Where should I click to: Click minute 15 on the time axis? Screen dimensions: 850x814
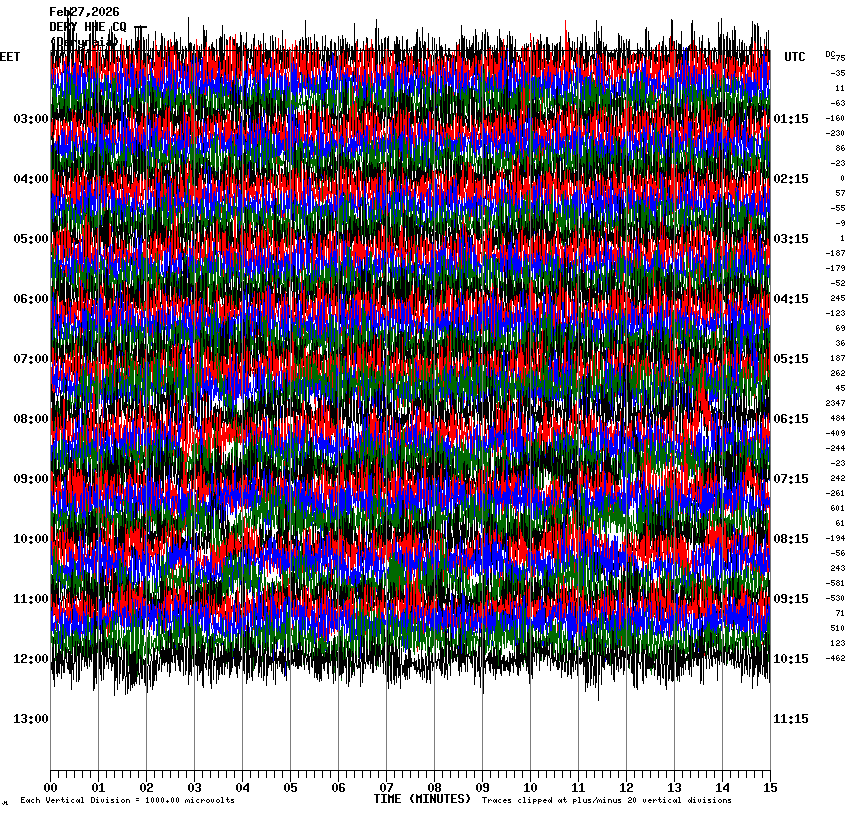point(770,788)
